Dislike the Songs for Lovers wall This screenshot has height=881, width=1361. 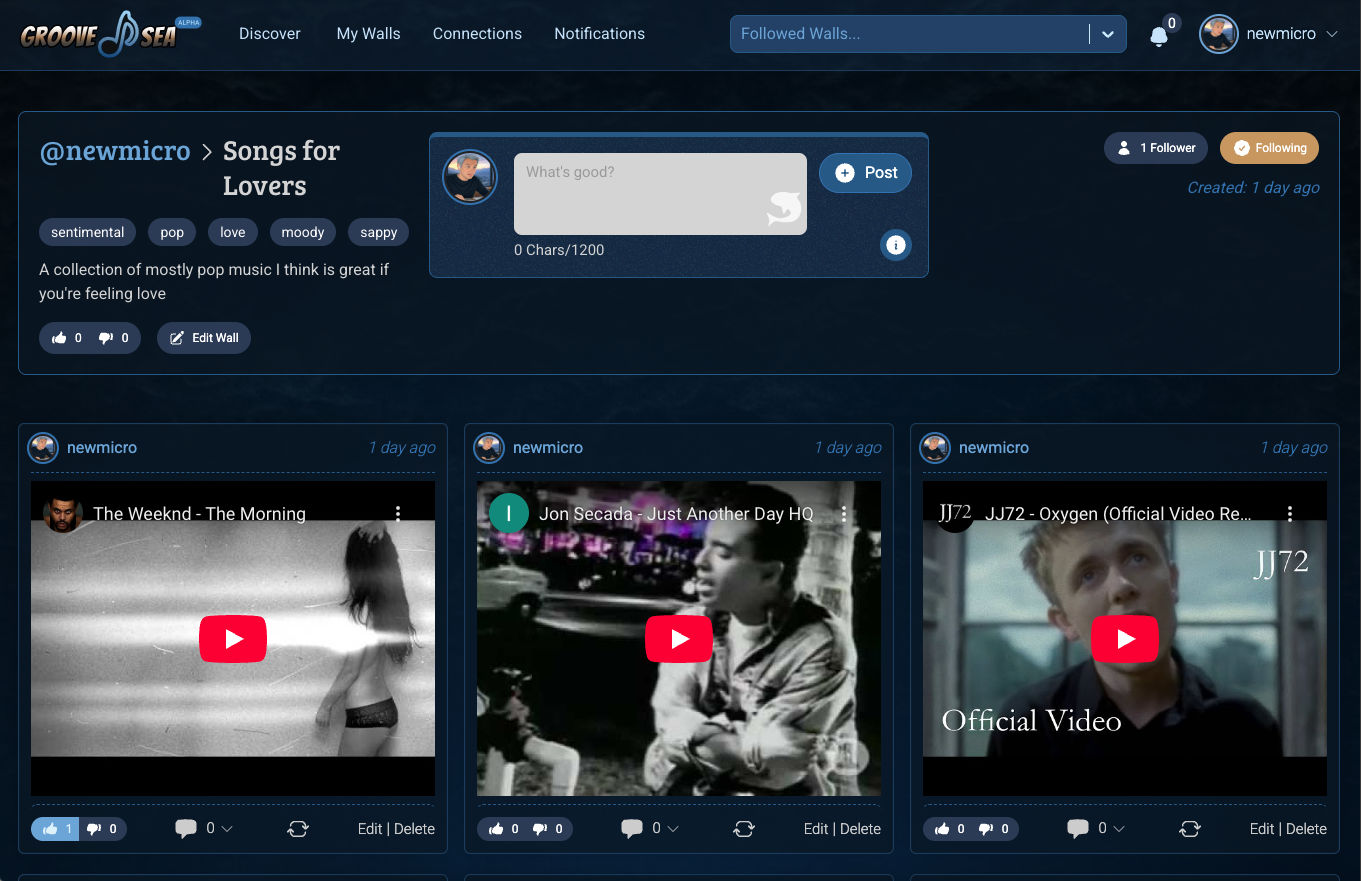pos(113,338)
